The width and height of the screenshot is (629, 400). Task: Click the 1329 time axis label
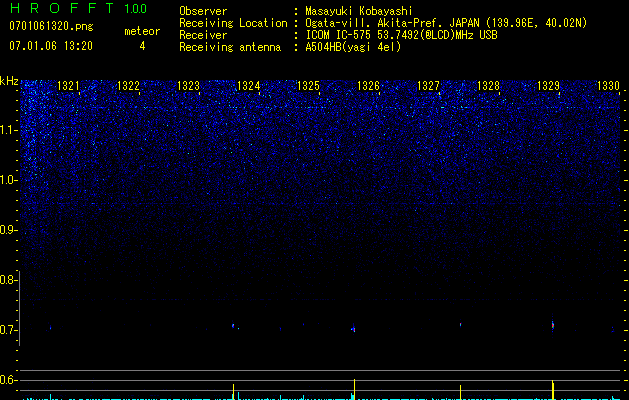point(548,86)
